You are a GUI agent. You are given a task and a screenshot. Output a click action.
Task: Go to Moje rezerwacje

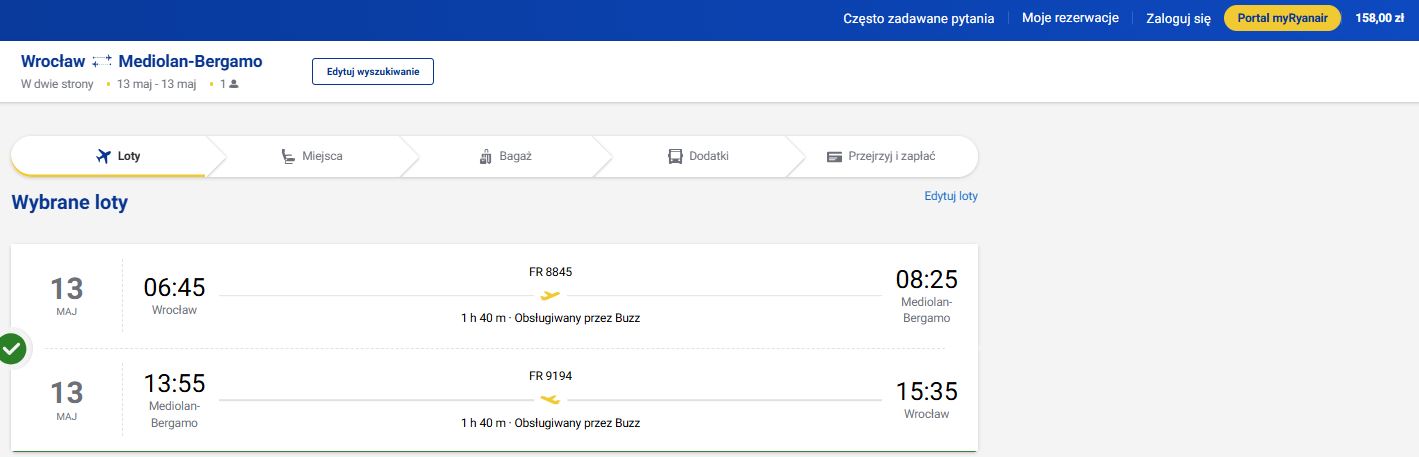[x=1070, y=18]
